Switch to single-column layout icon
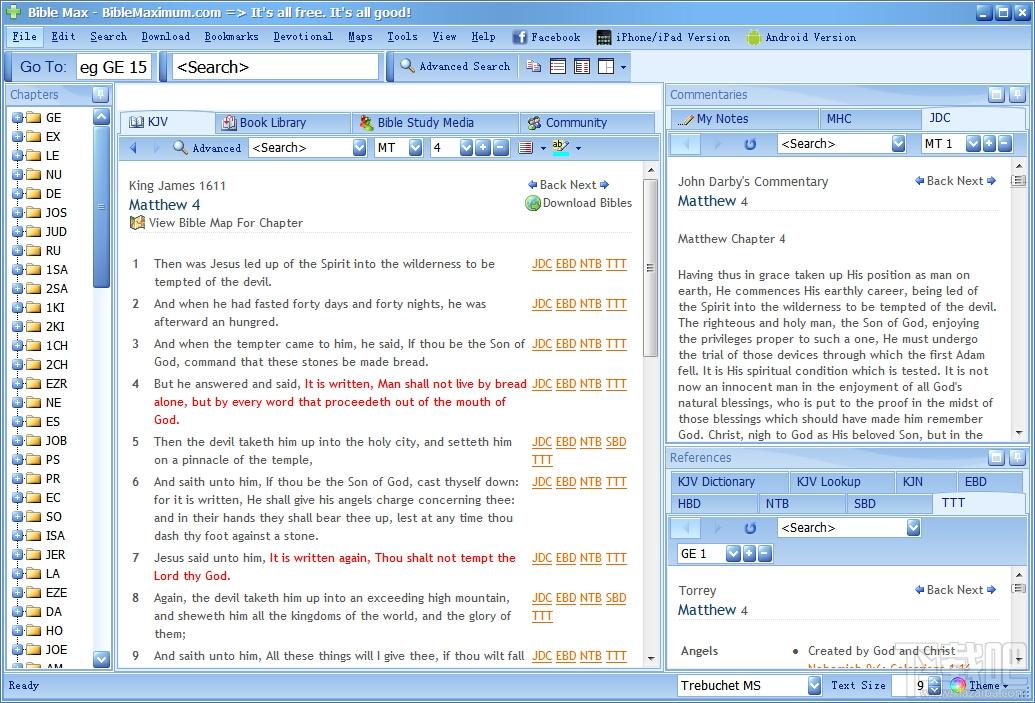Image resolution: width=1035 pixels, height=703 pixels. click(x=558, y=66)
